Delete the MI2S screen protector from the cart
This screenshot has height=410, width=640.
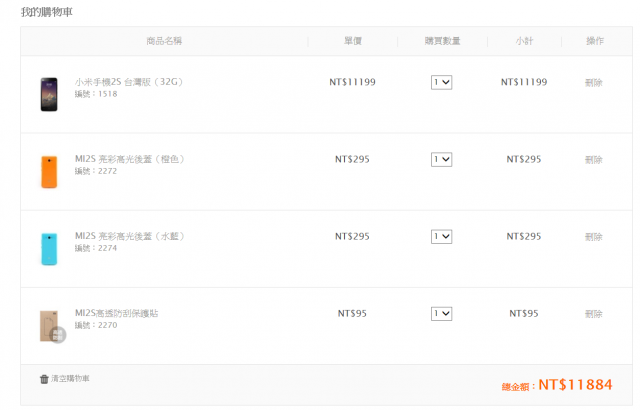593,314
